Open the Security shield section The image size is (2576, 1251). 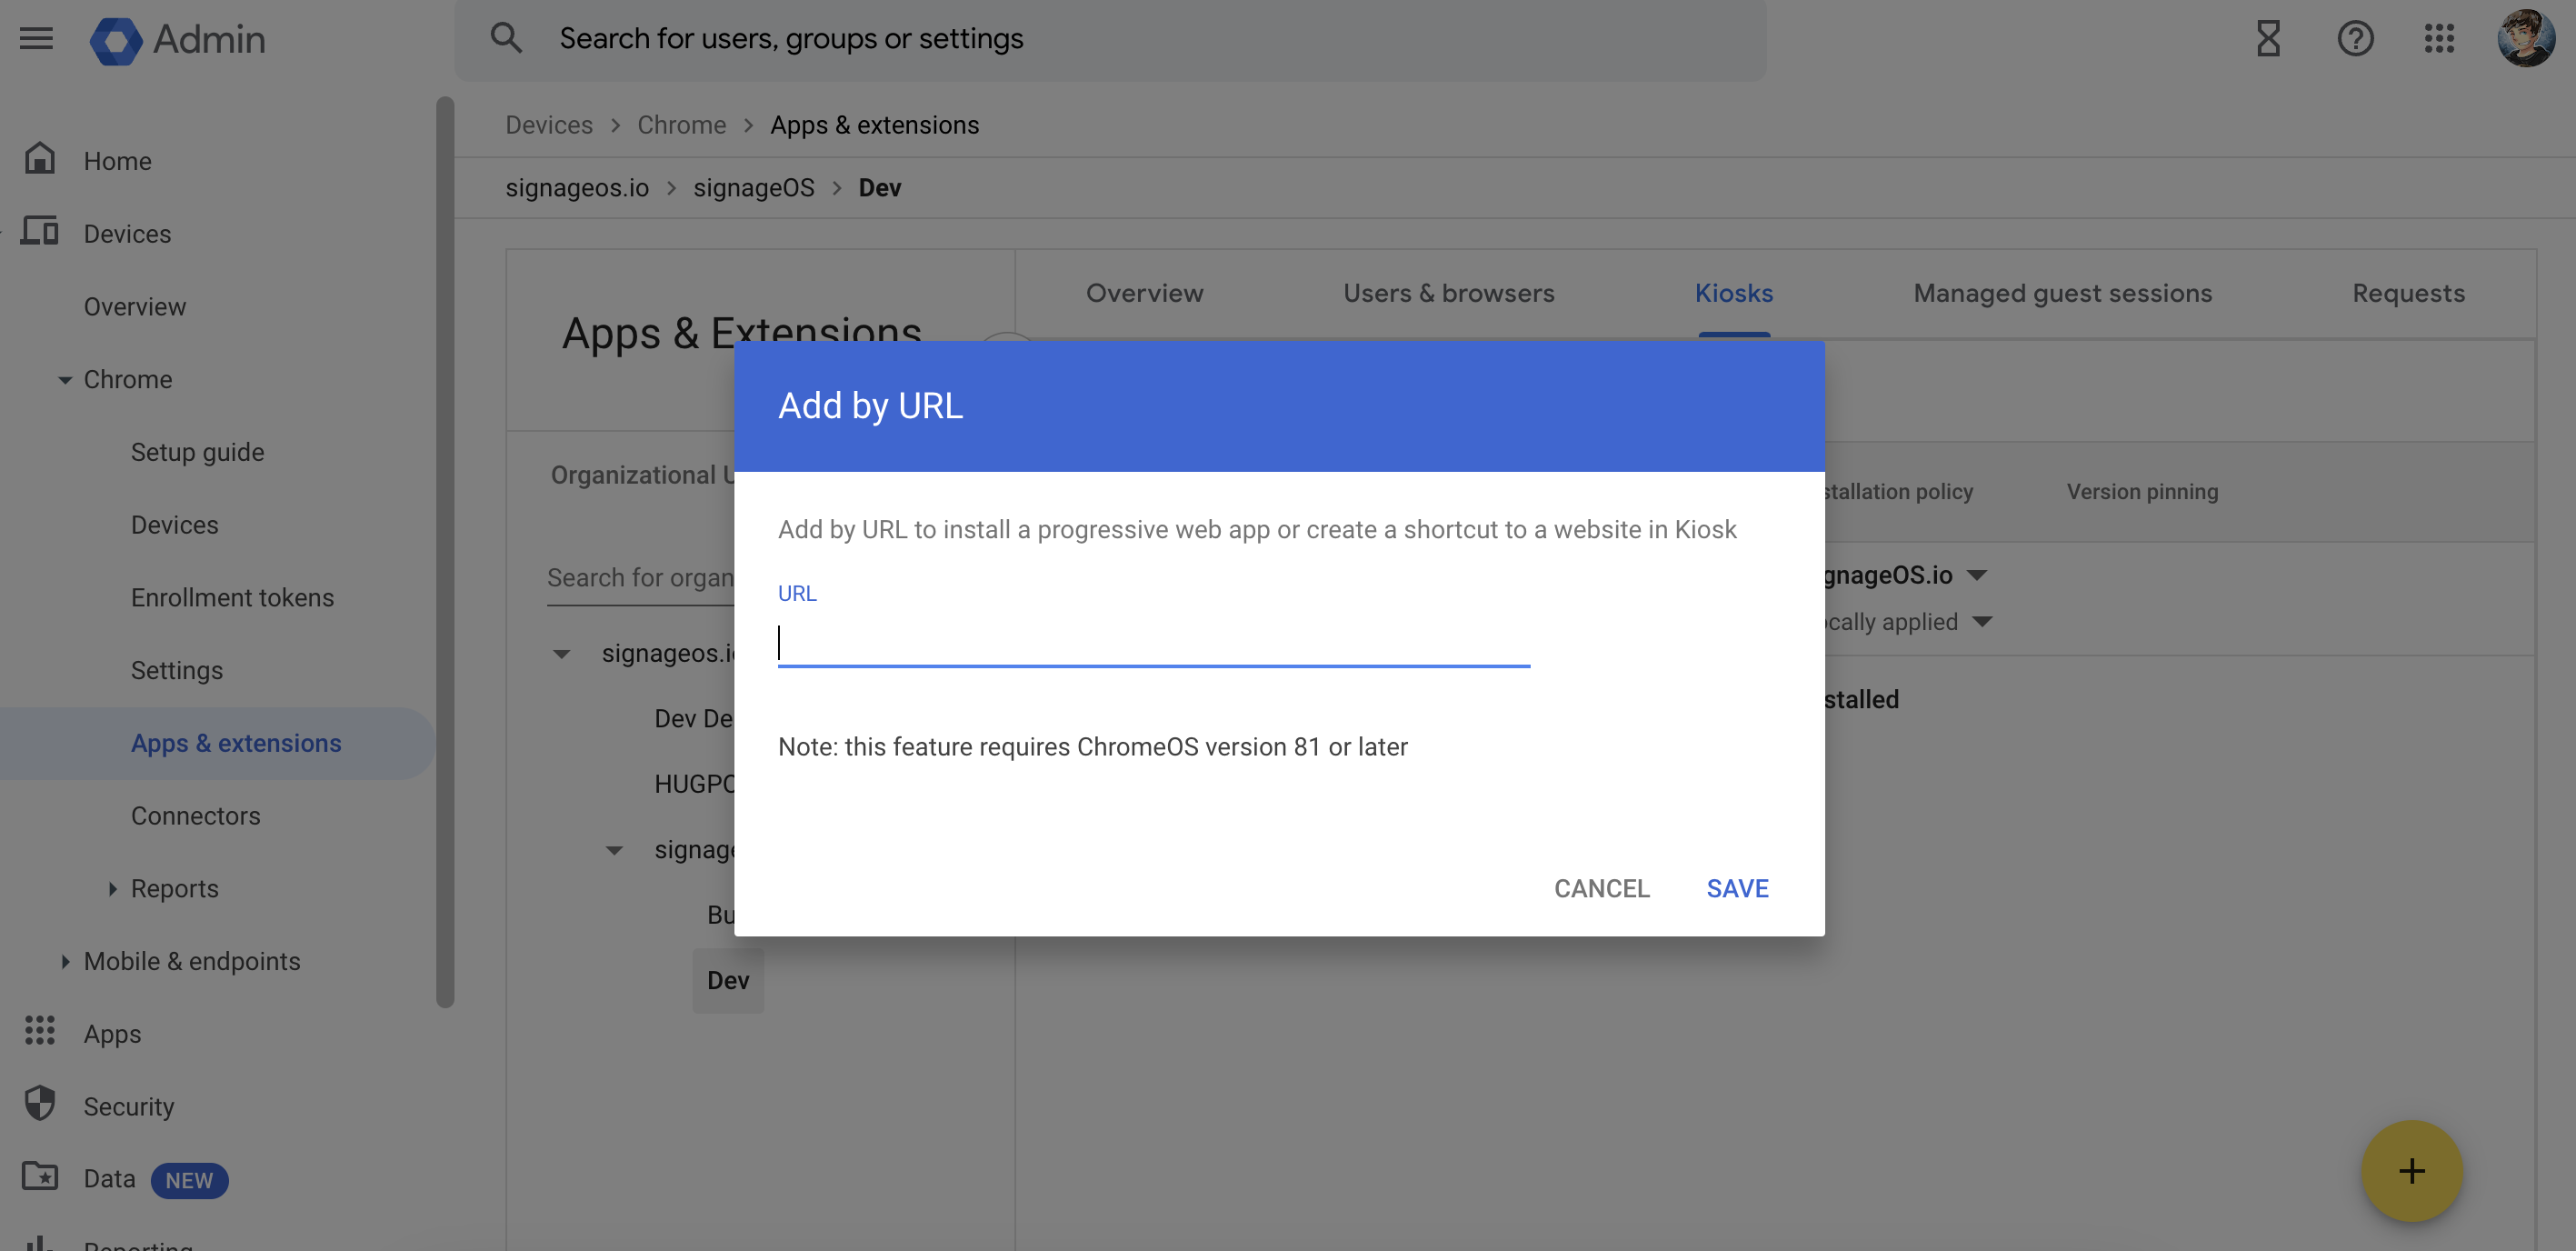[40, 1105]
